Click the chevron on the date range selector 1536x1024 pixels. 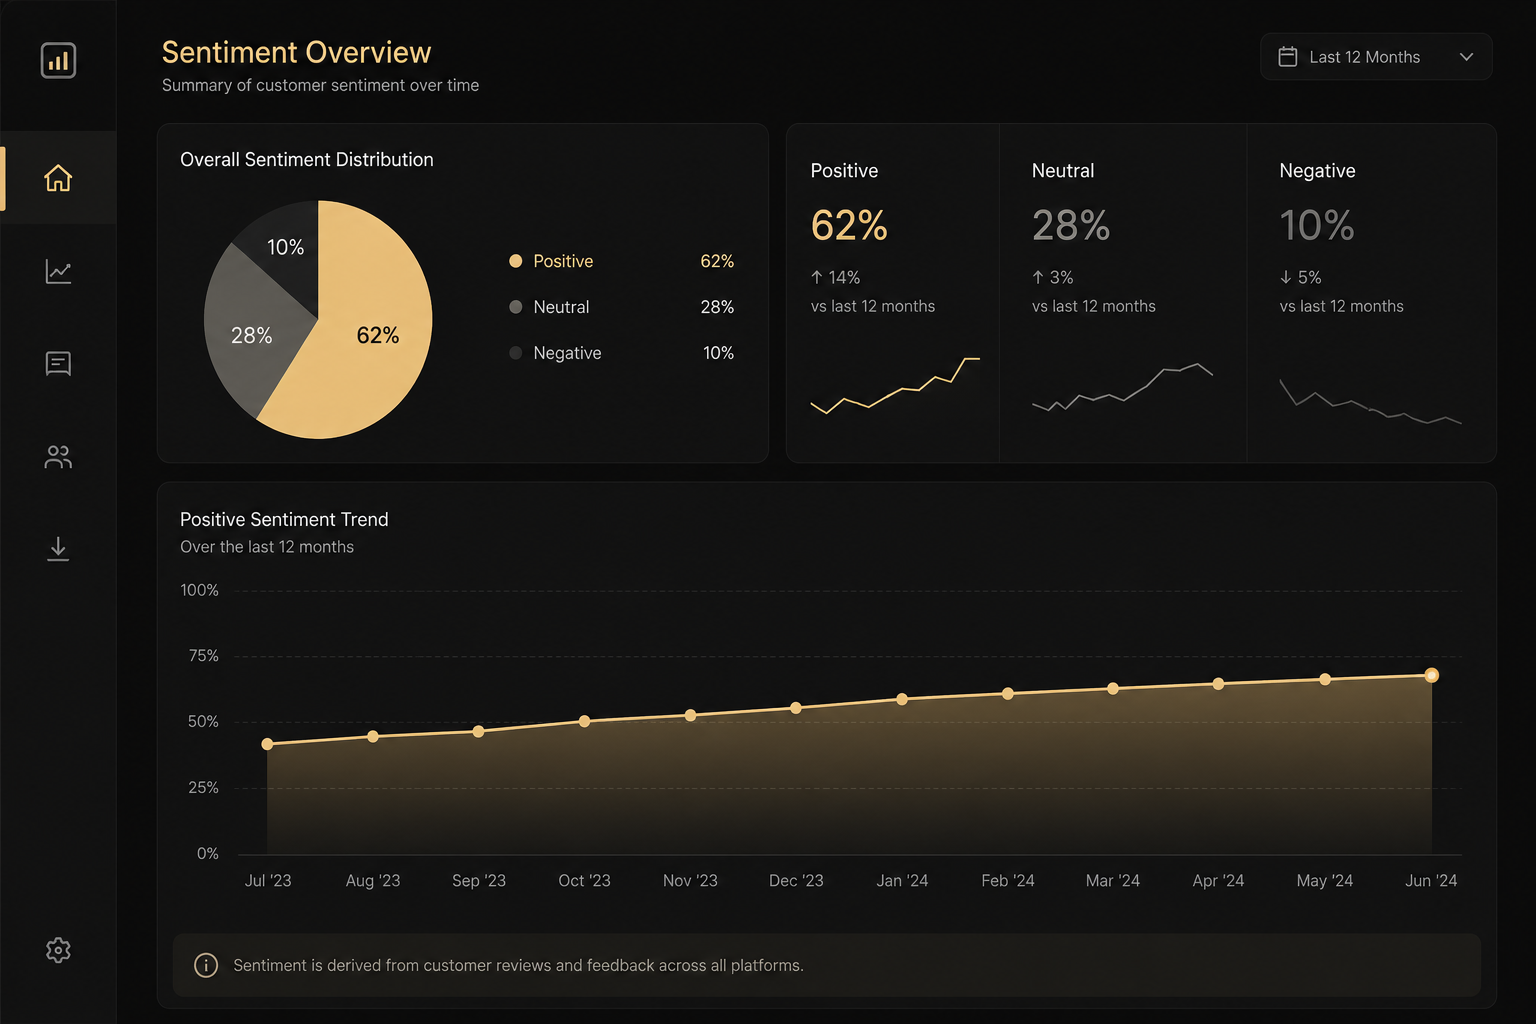(x=1466, y=57)
